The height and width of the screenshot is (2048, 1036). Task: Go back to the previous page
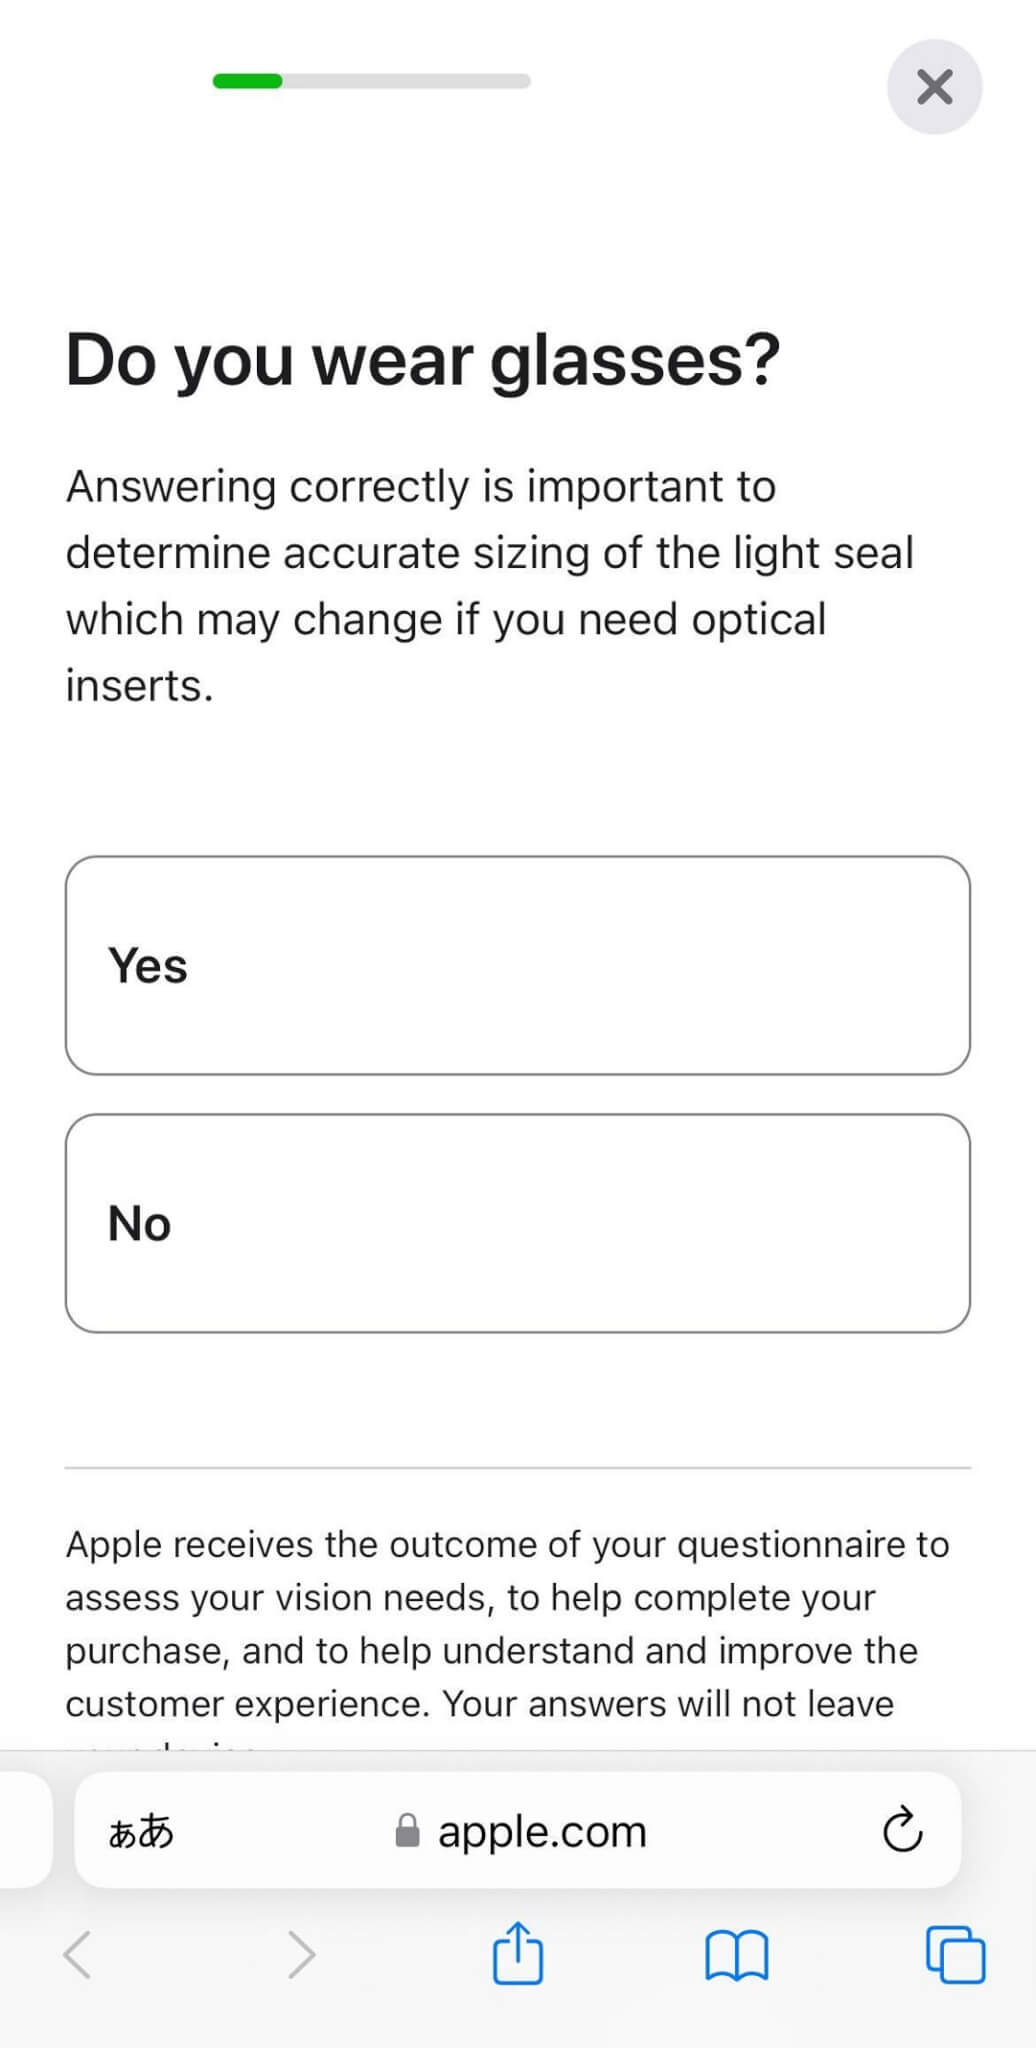78,1955
